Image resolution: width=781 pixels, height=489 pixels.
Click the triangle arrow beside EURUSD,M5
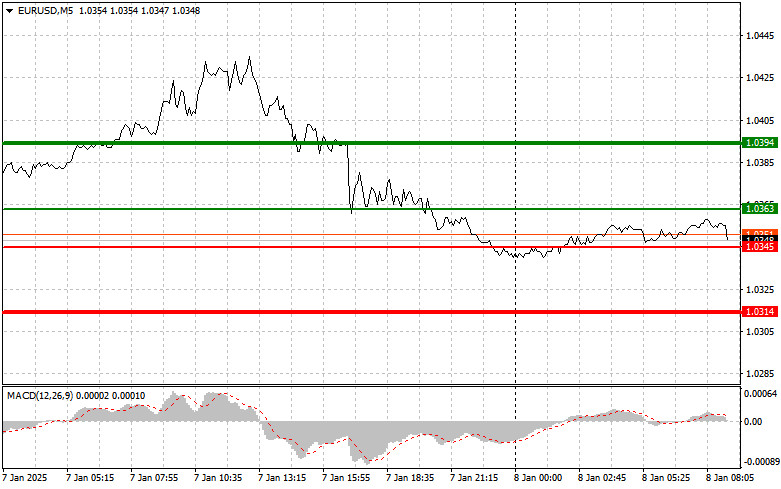[x=8, y=9]
